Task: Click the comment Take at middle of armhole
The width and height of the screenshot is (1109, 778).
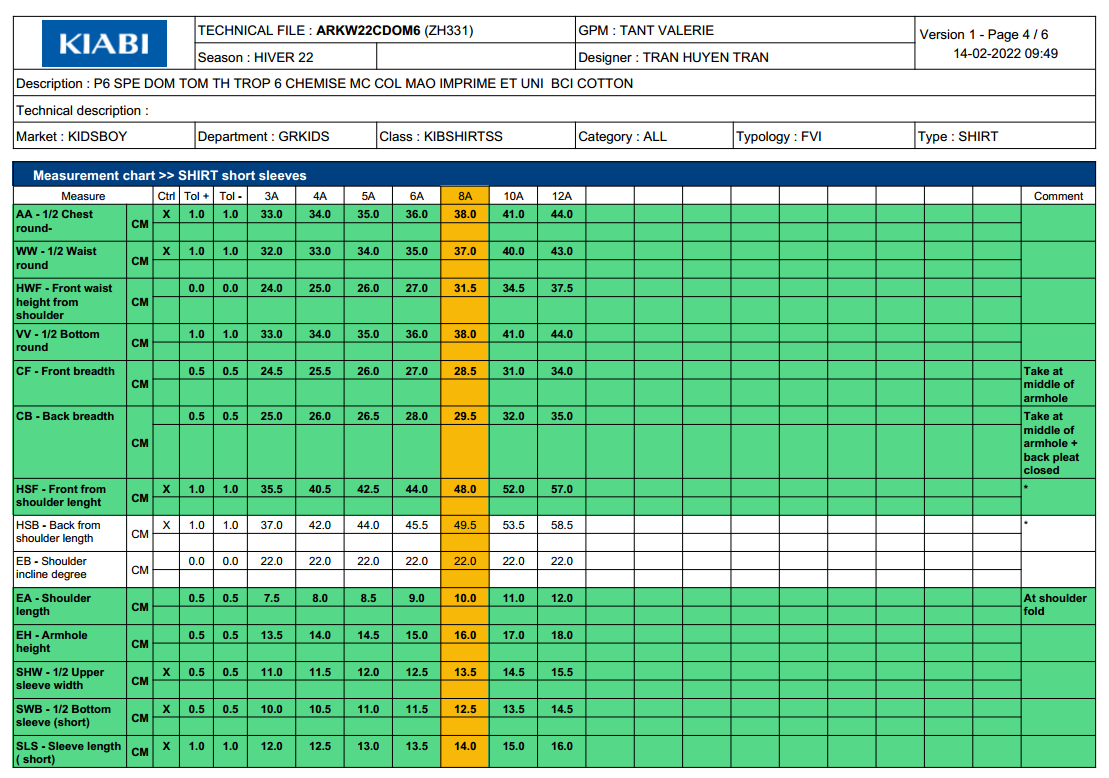Action: click(1056, 384)
